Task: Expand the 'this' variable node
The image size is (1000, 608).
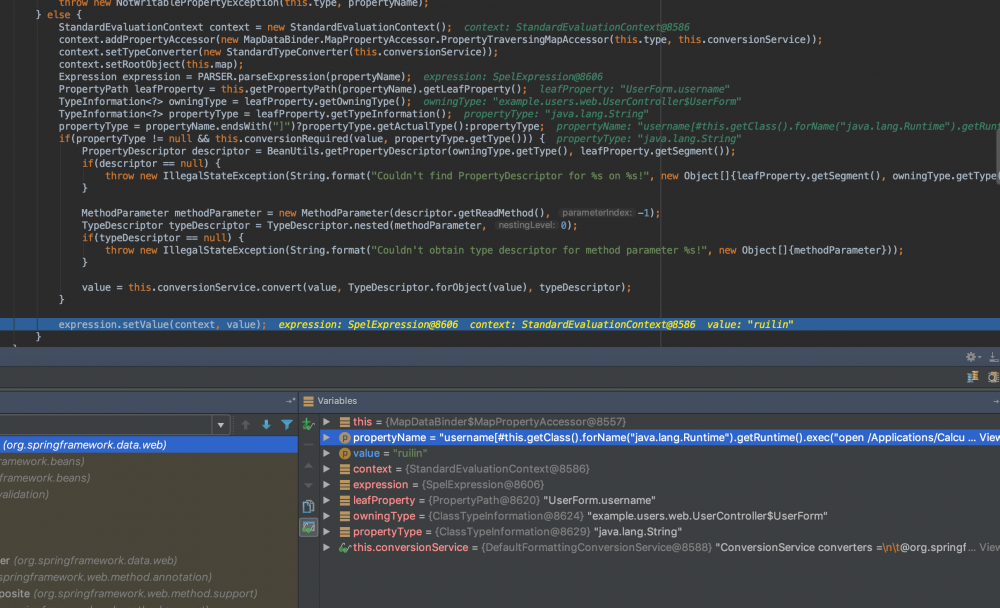Action: click(x=326, y=422)
